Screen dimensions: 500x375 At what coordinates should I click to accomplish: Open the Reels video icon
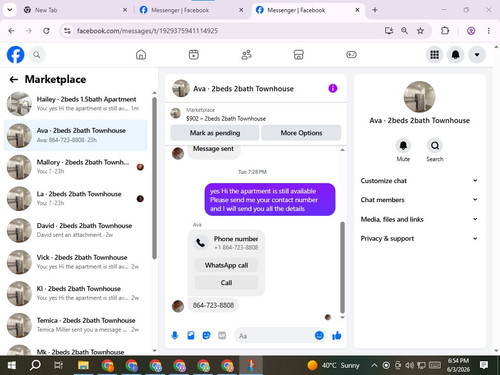194,55
